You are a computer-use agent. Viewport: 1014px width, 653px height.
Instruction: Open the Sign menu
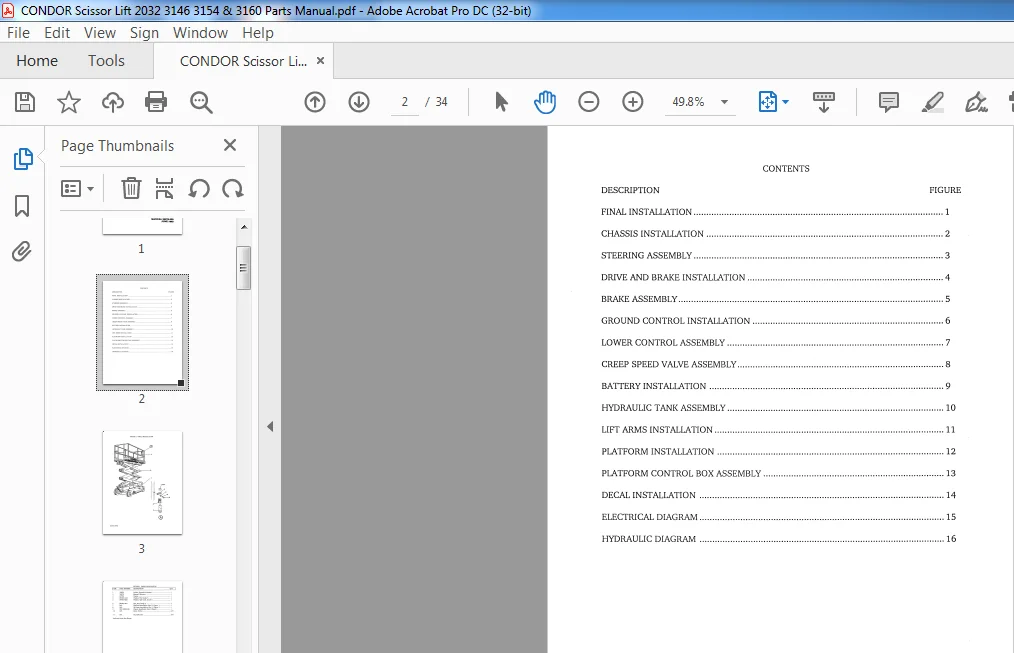click(144, 33)
